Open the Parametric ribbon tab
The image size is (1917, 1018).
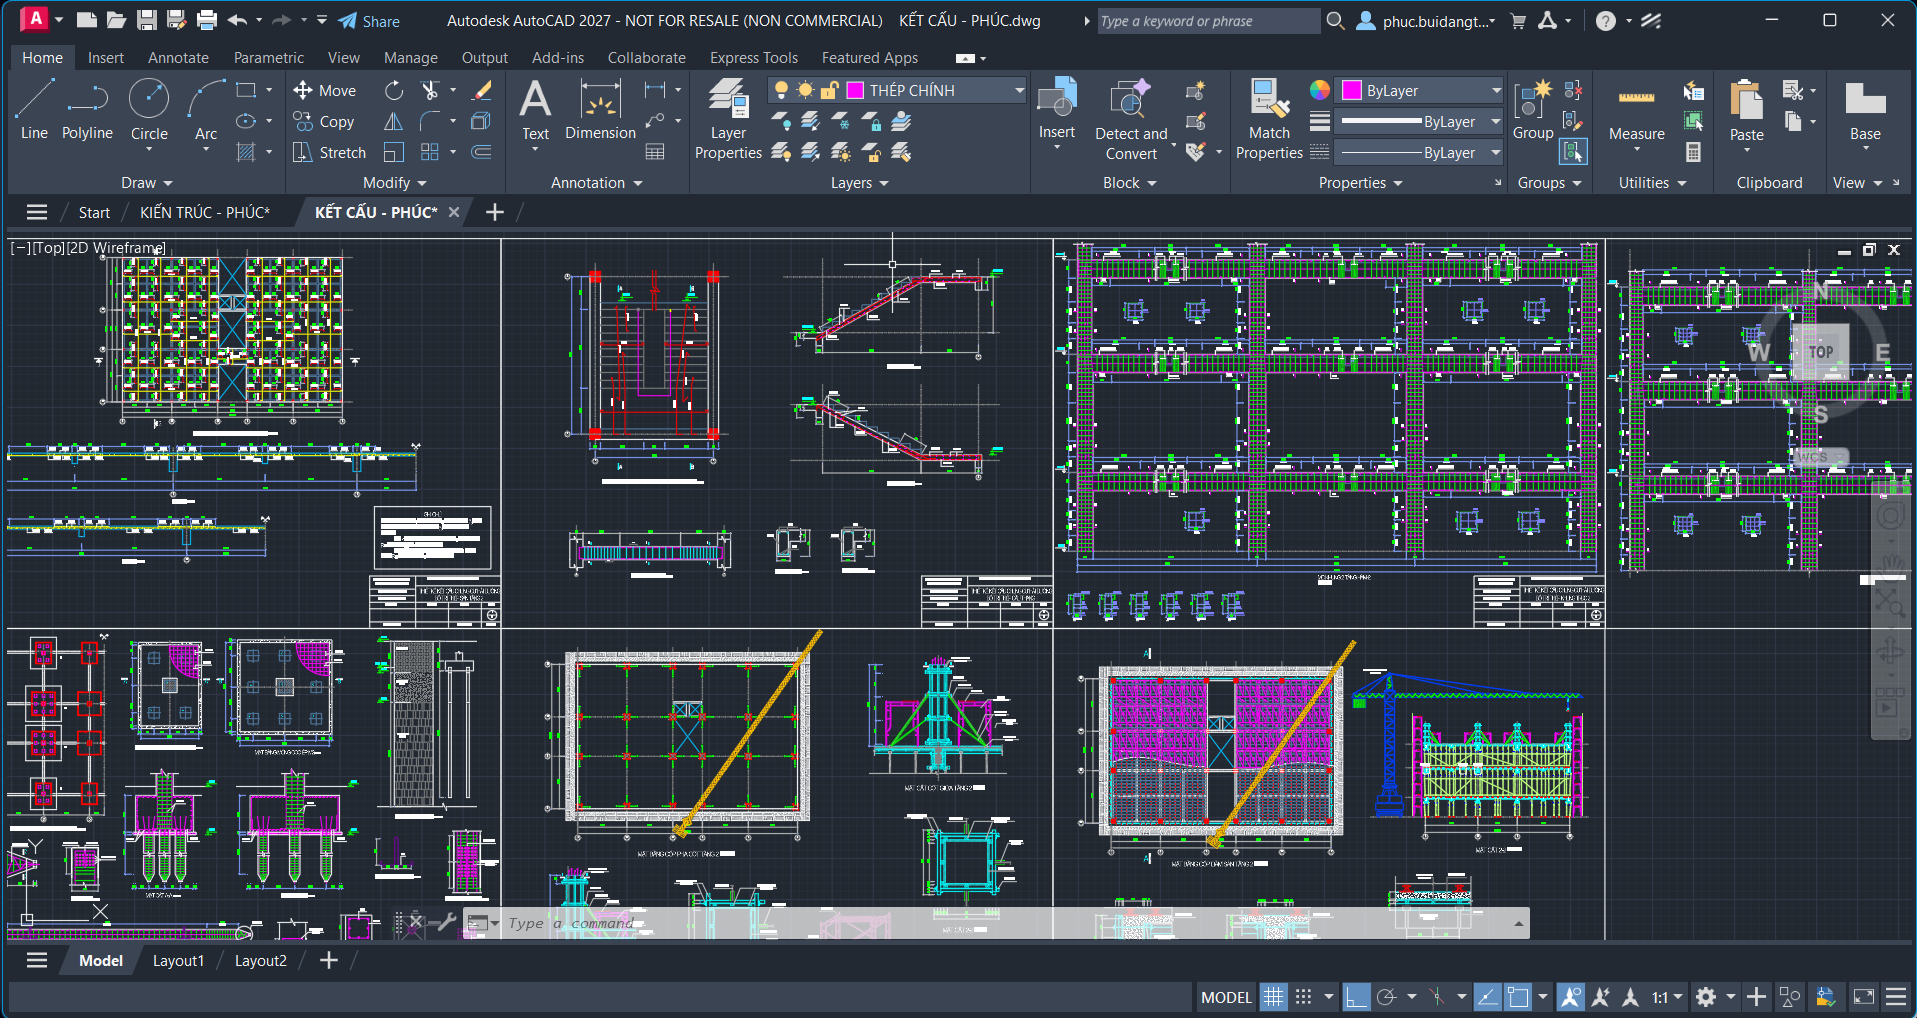tap(269, 58)
